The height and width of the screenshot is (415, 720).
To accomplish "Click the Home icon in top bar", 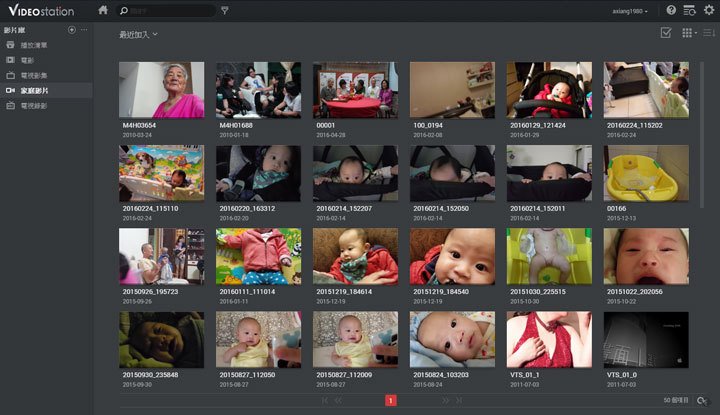I will [x=103, y=10].
